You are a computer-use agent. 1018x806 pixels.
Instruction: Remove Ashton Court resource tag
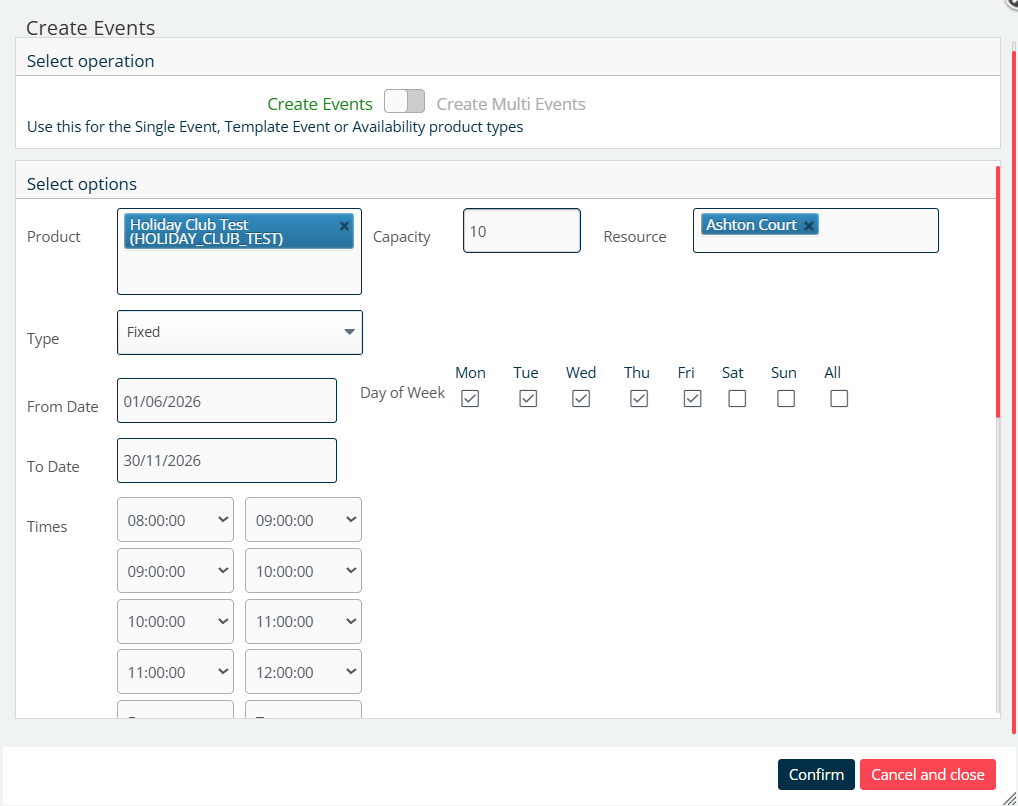809,225
